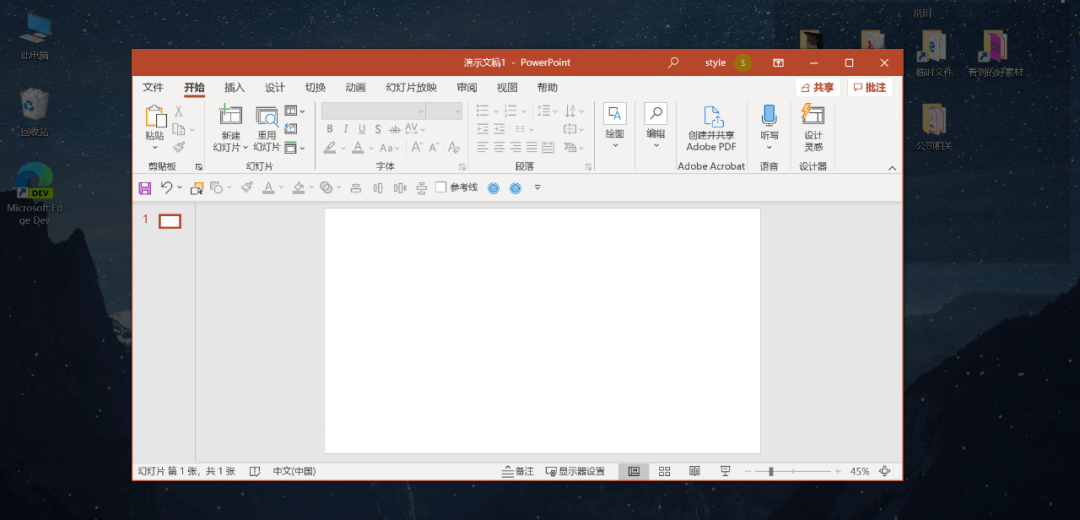Expand the 粘贴 paste dropdown arrow
The height and width of the screenshot is (520, 1080).
155,147
